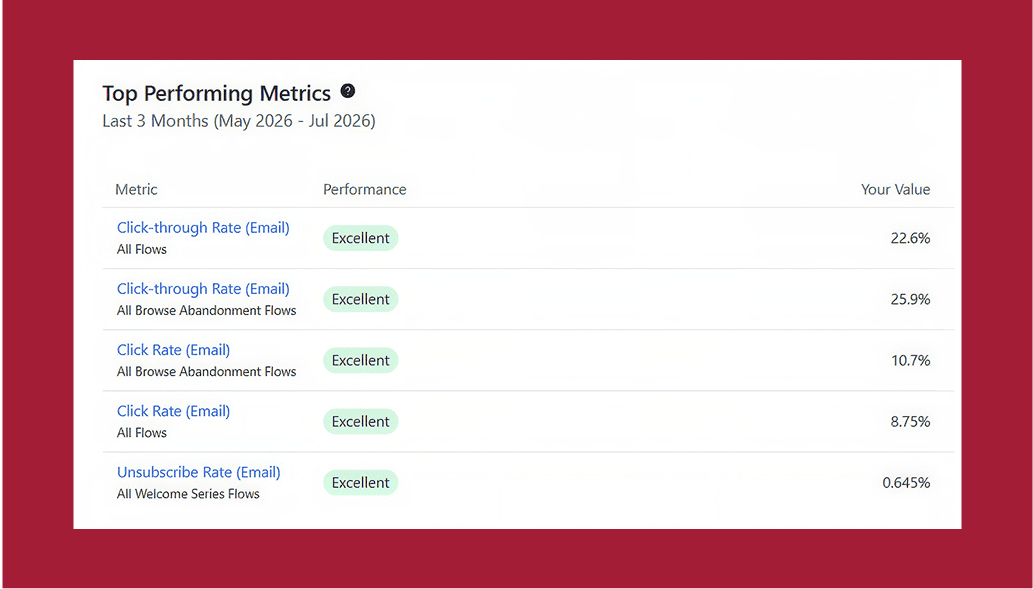
Task: Click All Flows label under Click-through Rate
Action: click(x=142, y=250)
